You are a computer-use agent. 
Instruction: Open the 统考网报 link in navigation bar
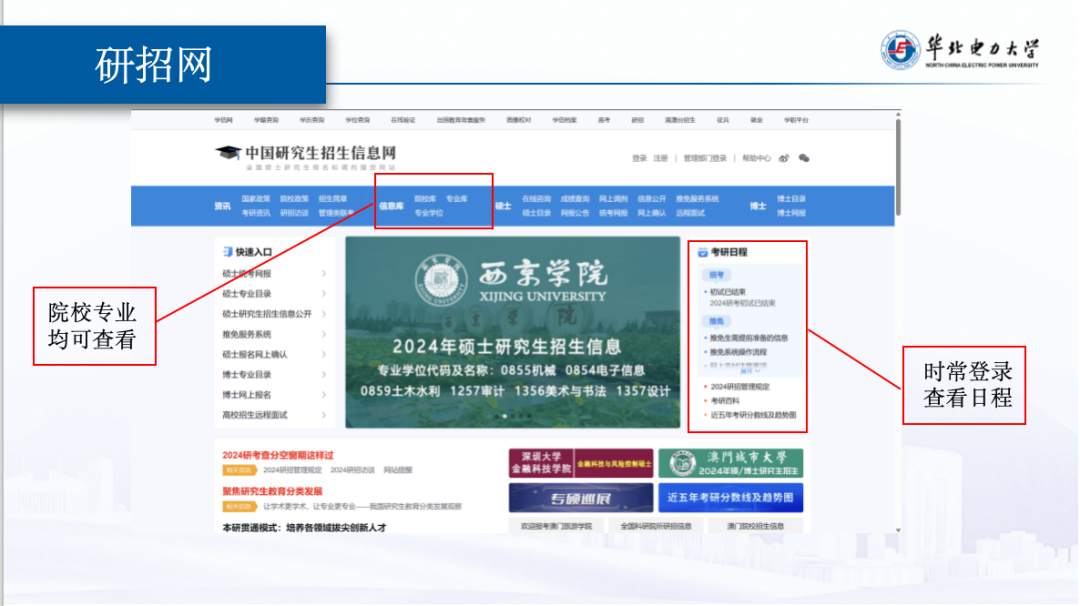613,213
